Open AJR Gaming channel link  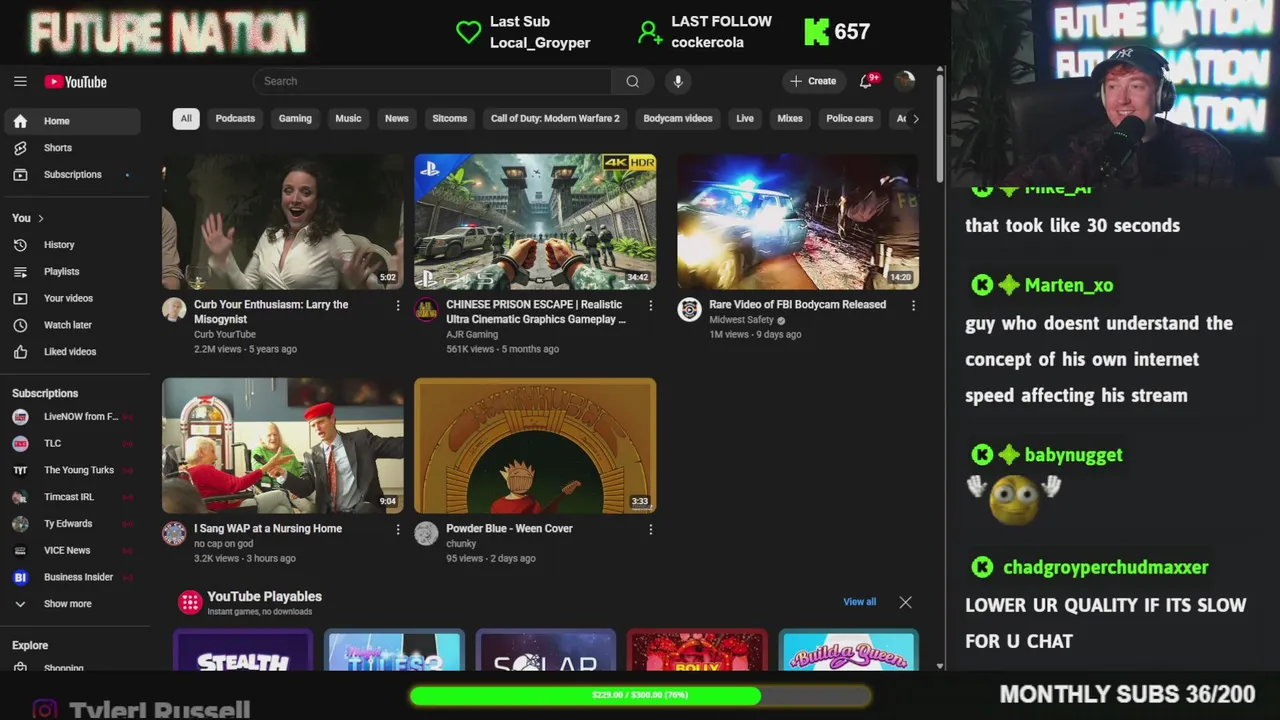(472, 334)
